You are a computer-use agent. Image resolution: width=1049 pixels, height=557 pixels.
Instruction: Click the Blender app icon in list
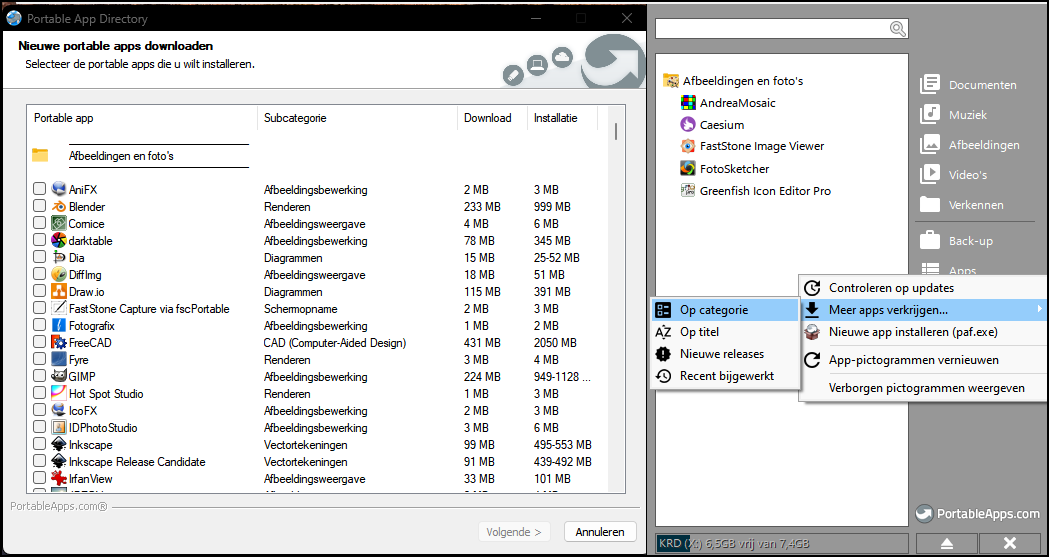58,207
